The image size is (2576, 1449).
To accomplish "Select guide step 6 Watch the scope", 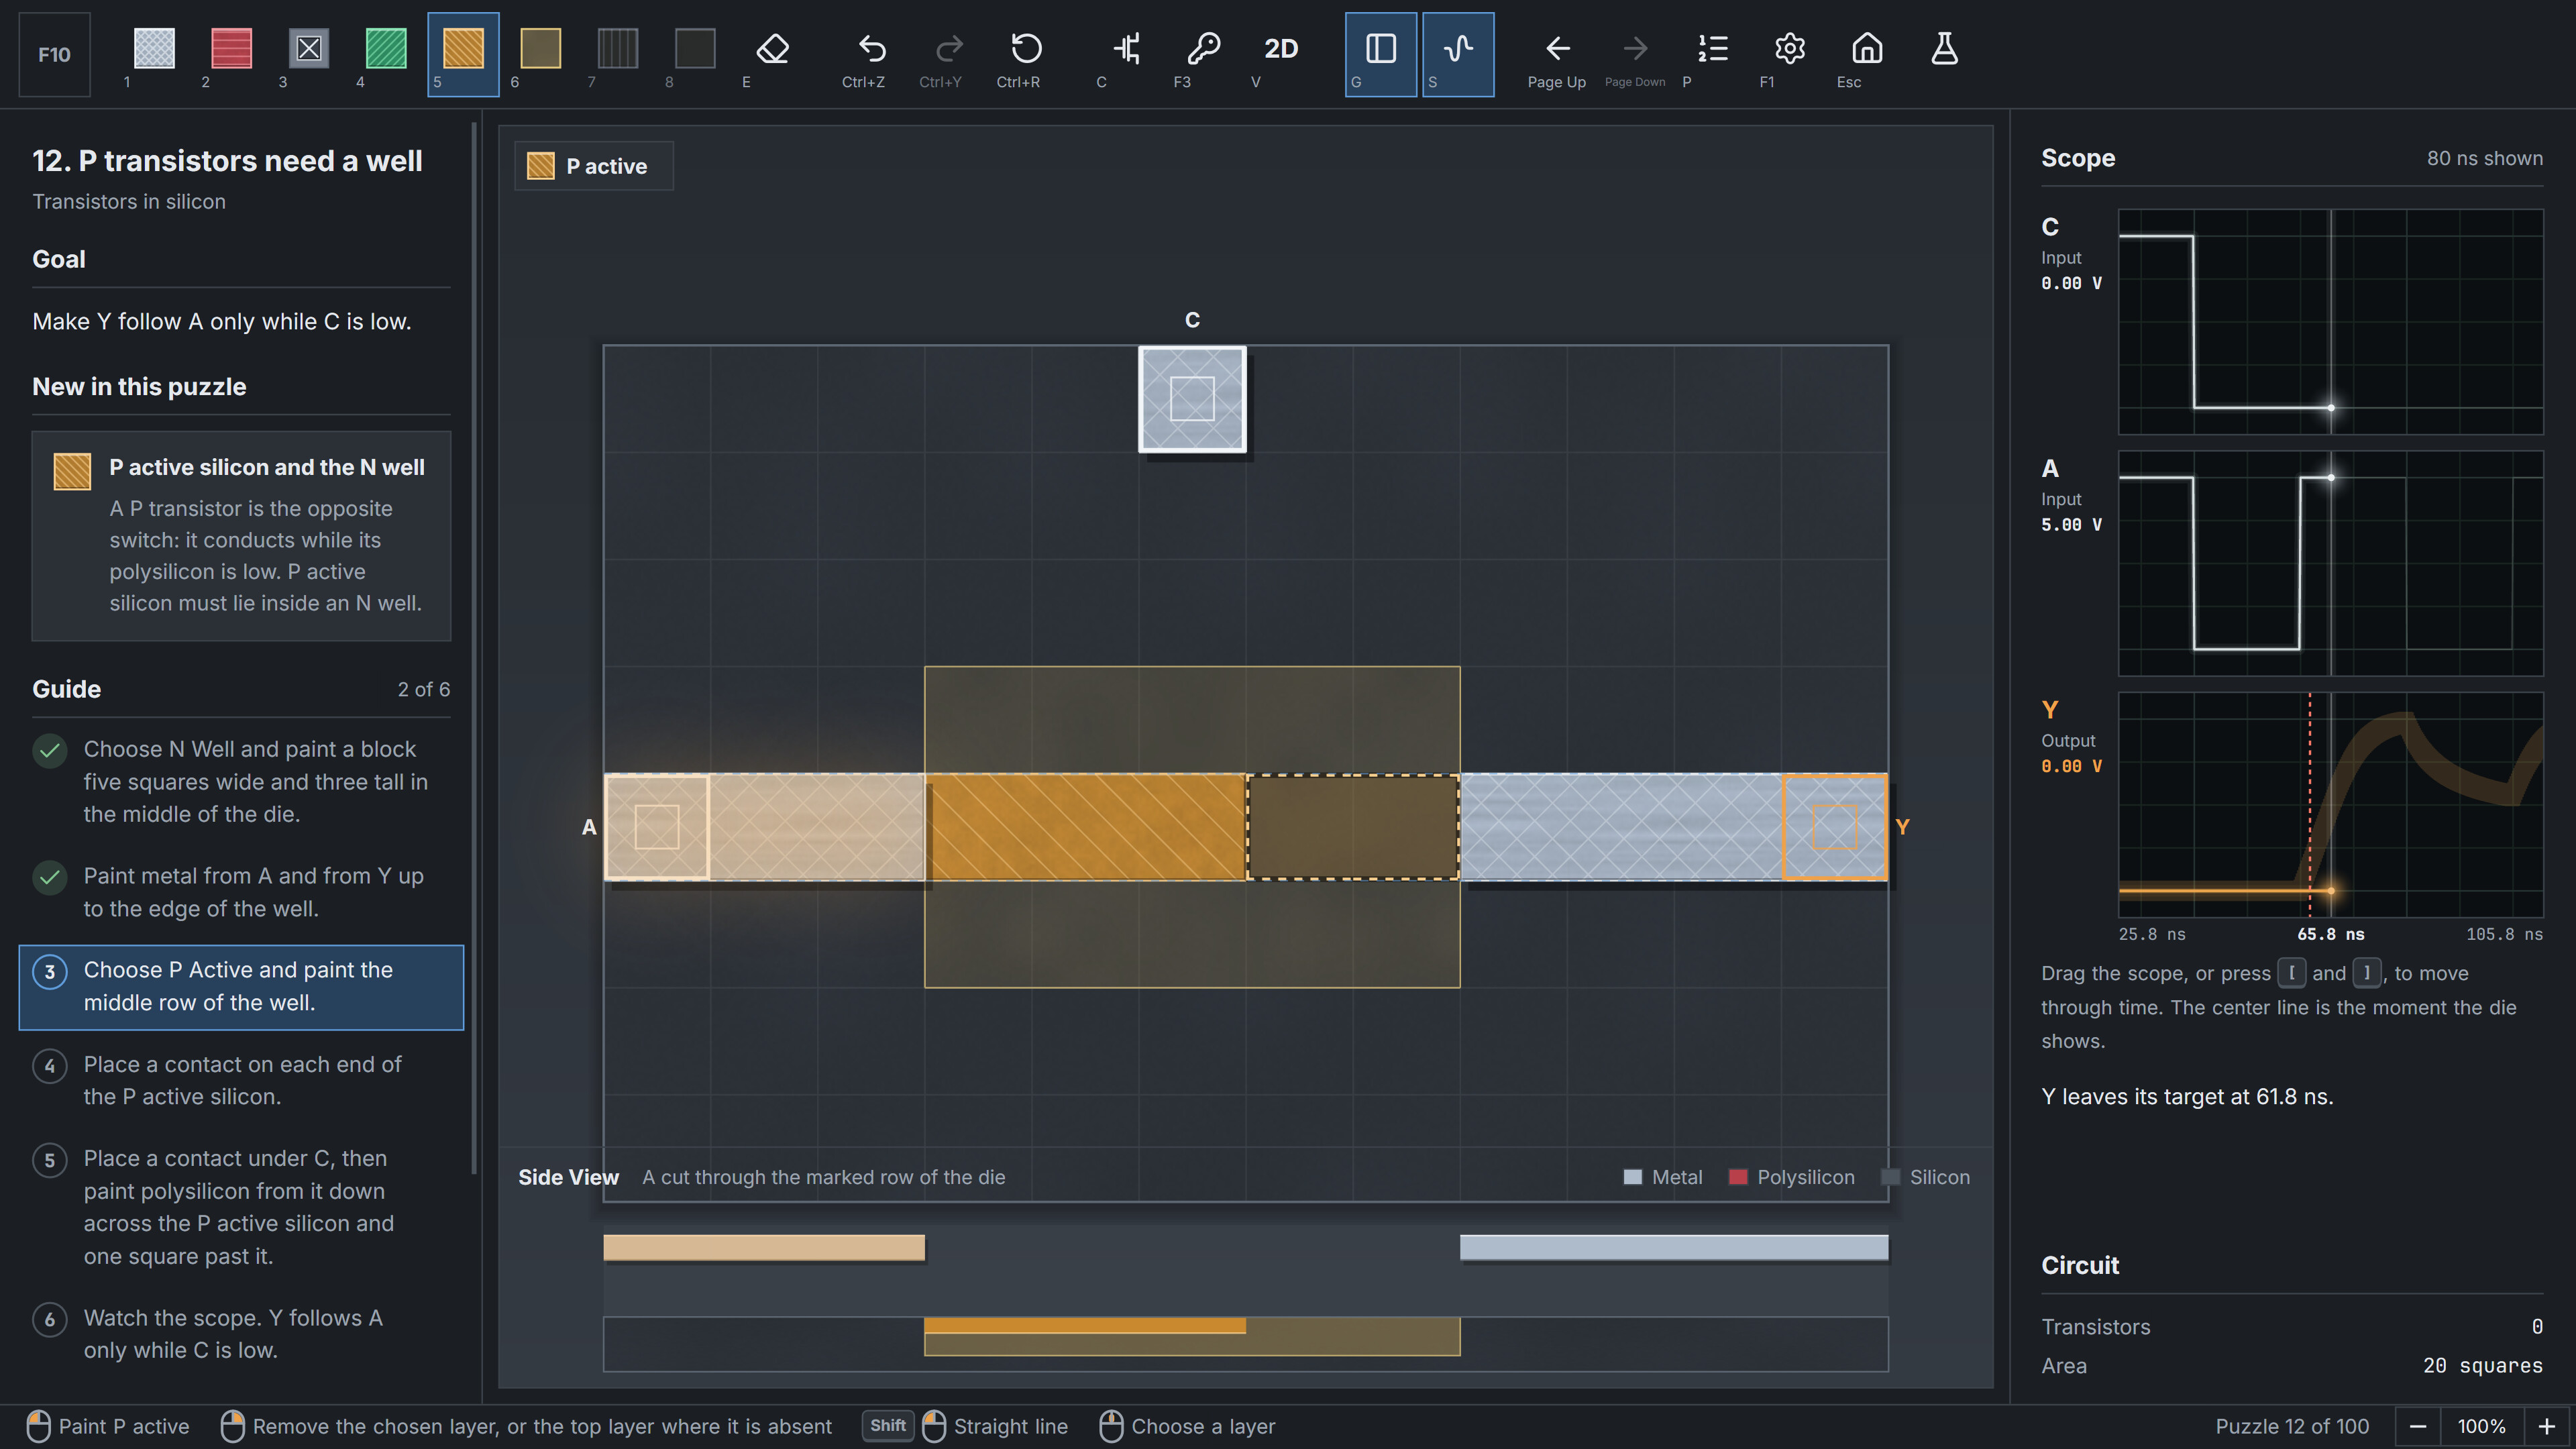I will click(x=241, y=1333).
